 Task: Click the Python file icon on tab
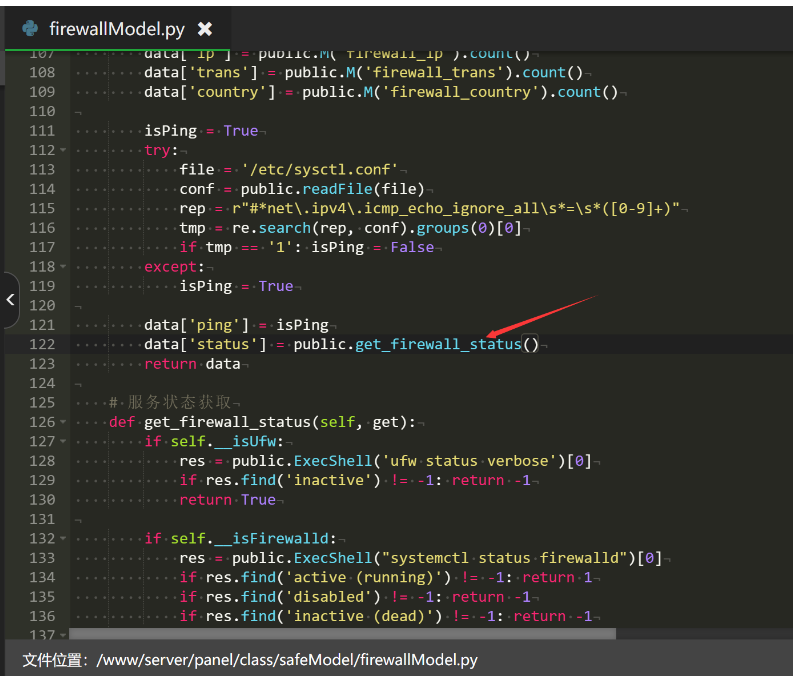[30, 28]
